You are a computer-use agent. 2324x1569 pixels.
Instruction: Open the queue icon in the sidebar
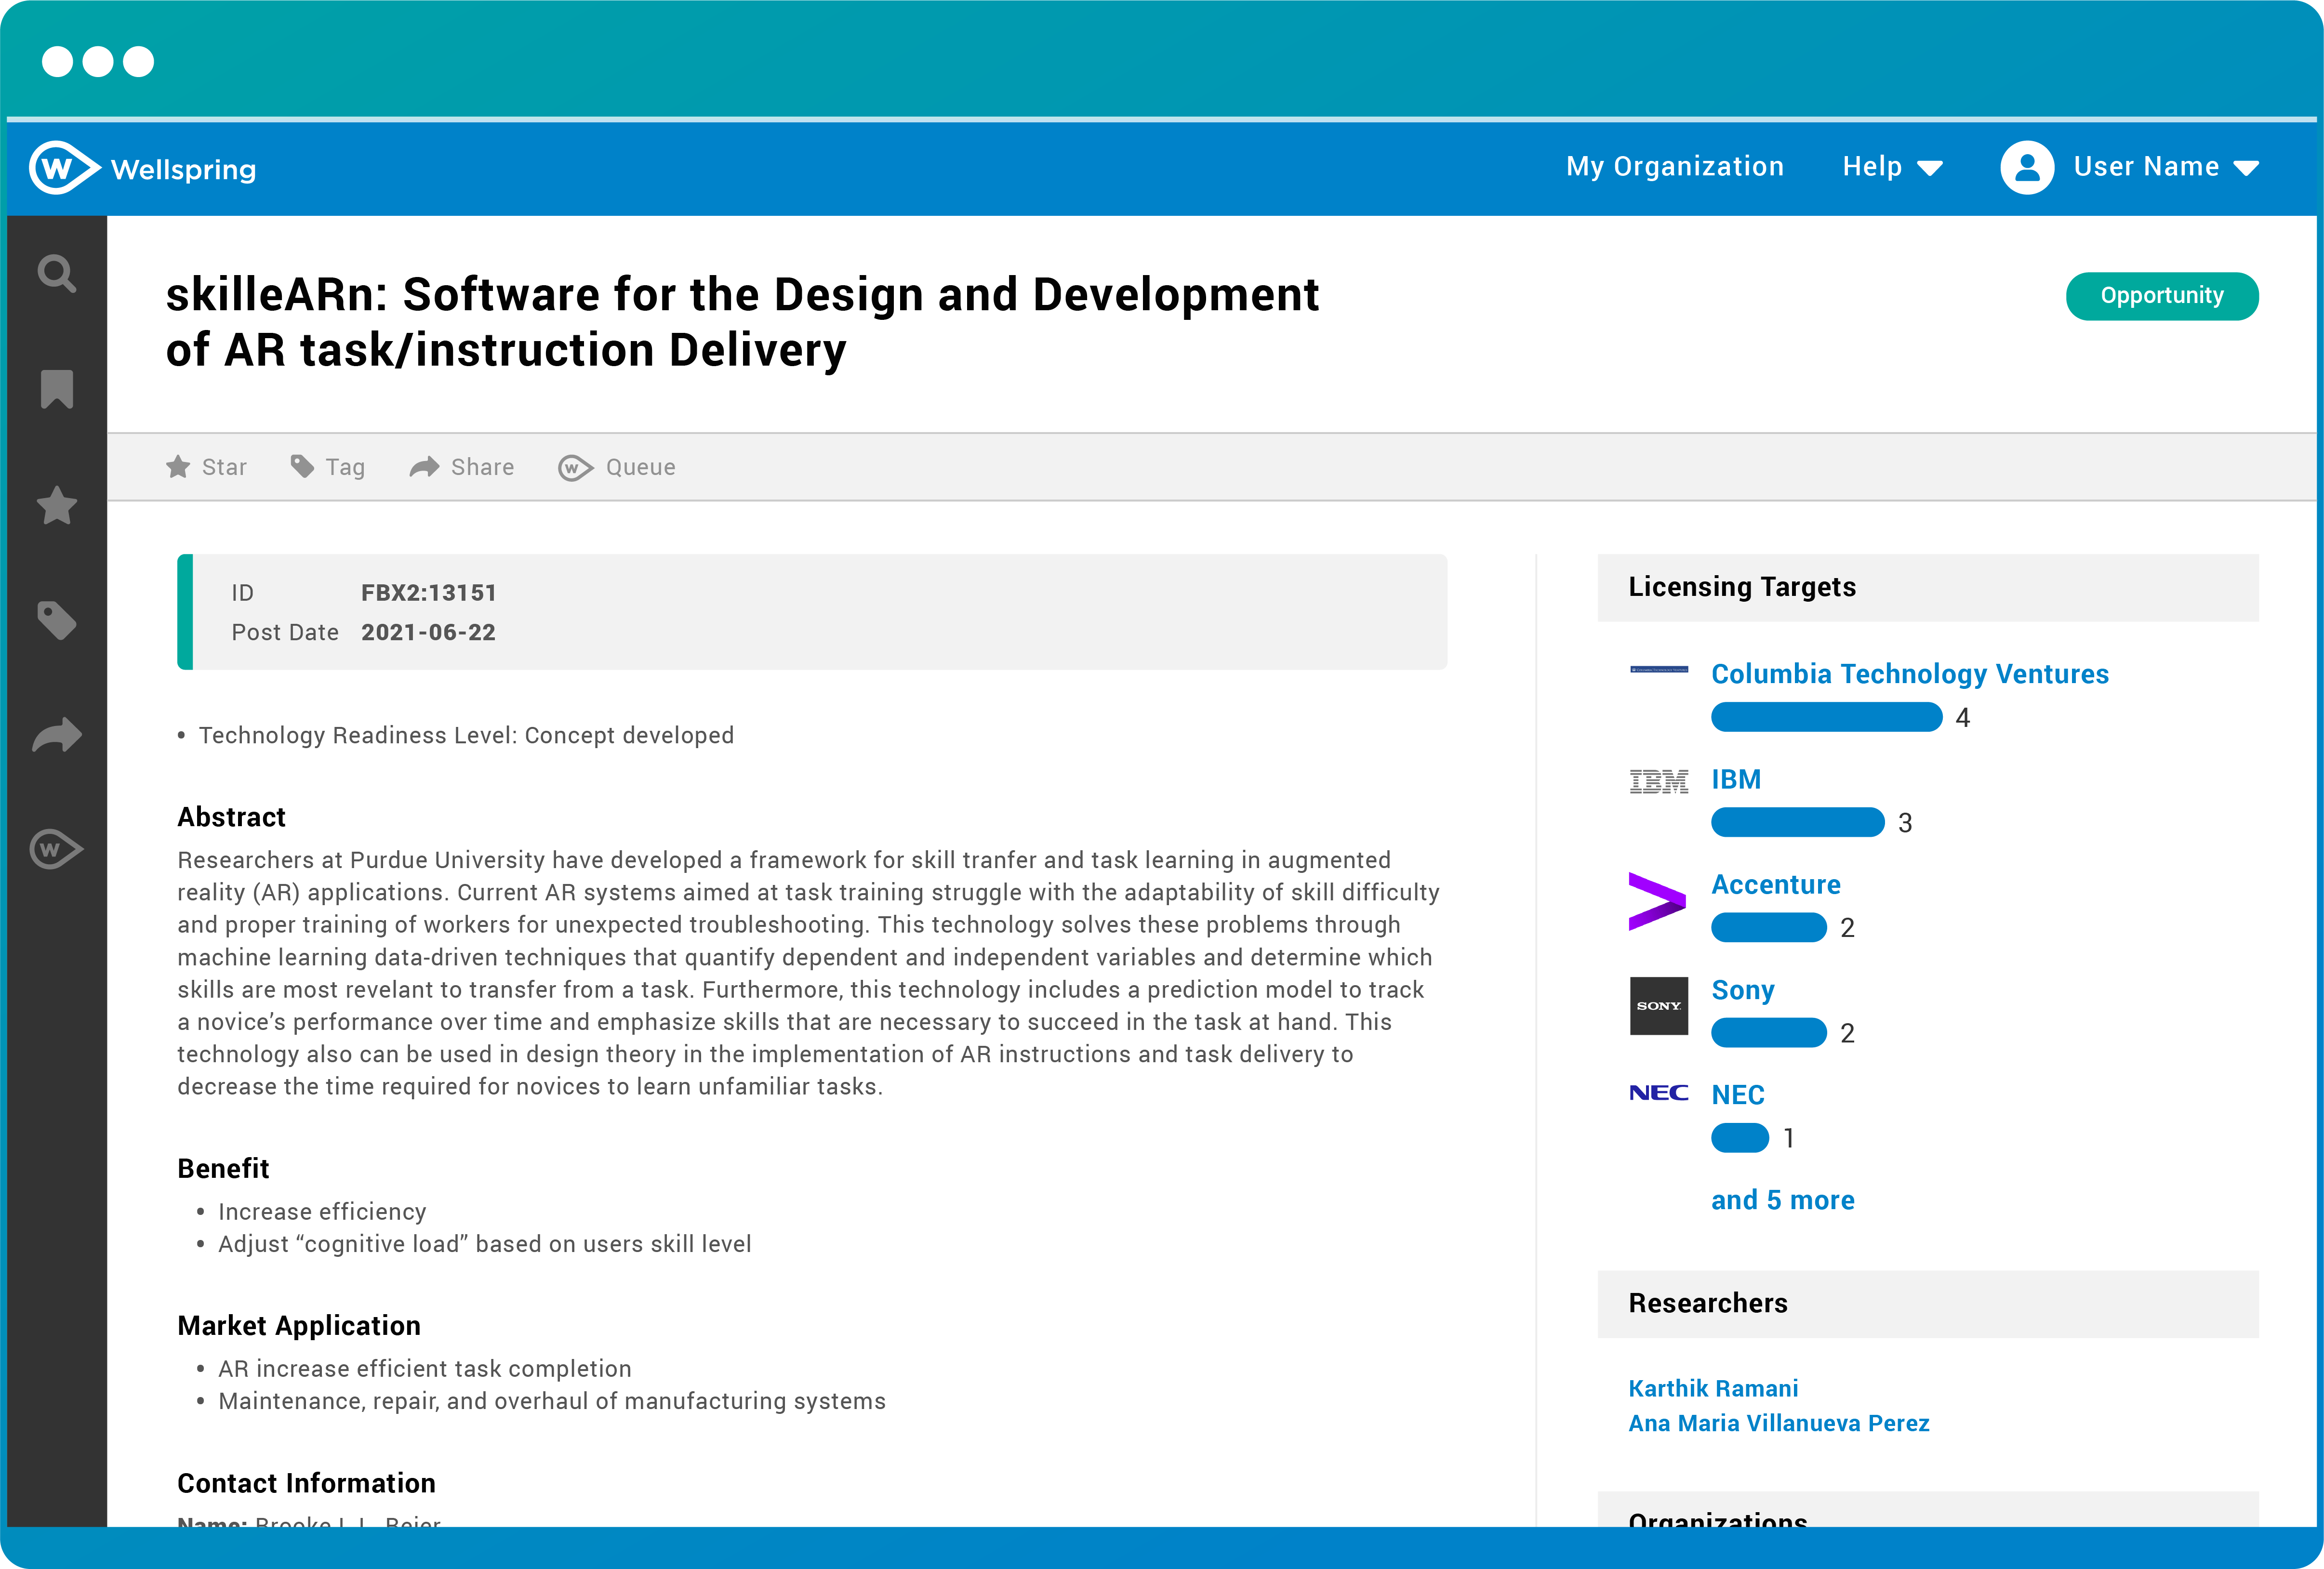57,850
